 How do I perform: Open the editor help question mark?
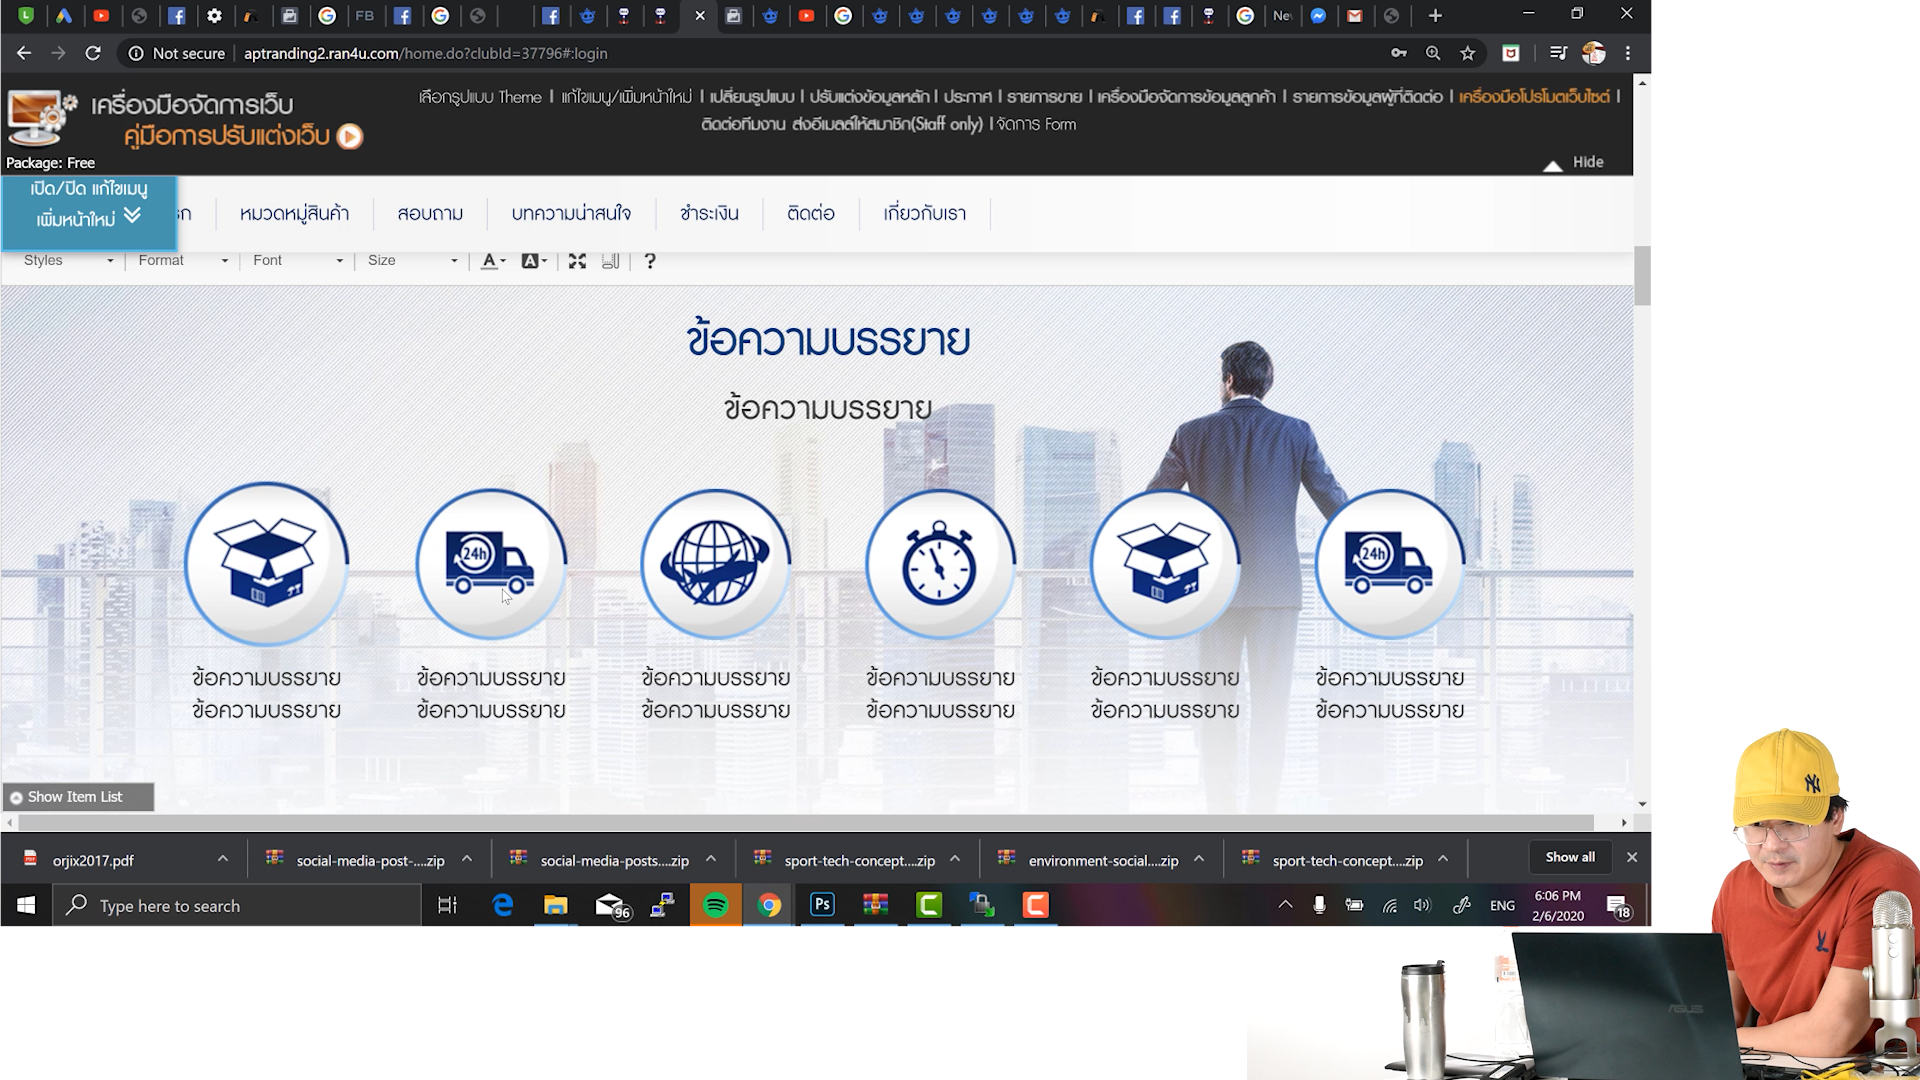pos(650,261)
